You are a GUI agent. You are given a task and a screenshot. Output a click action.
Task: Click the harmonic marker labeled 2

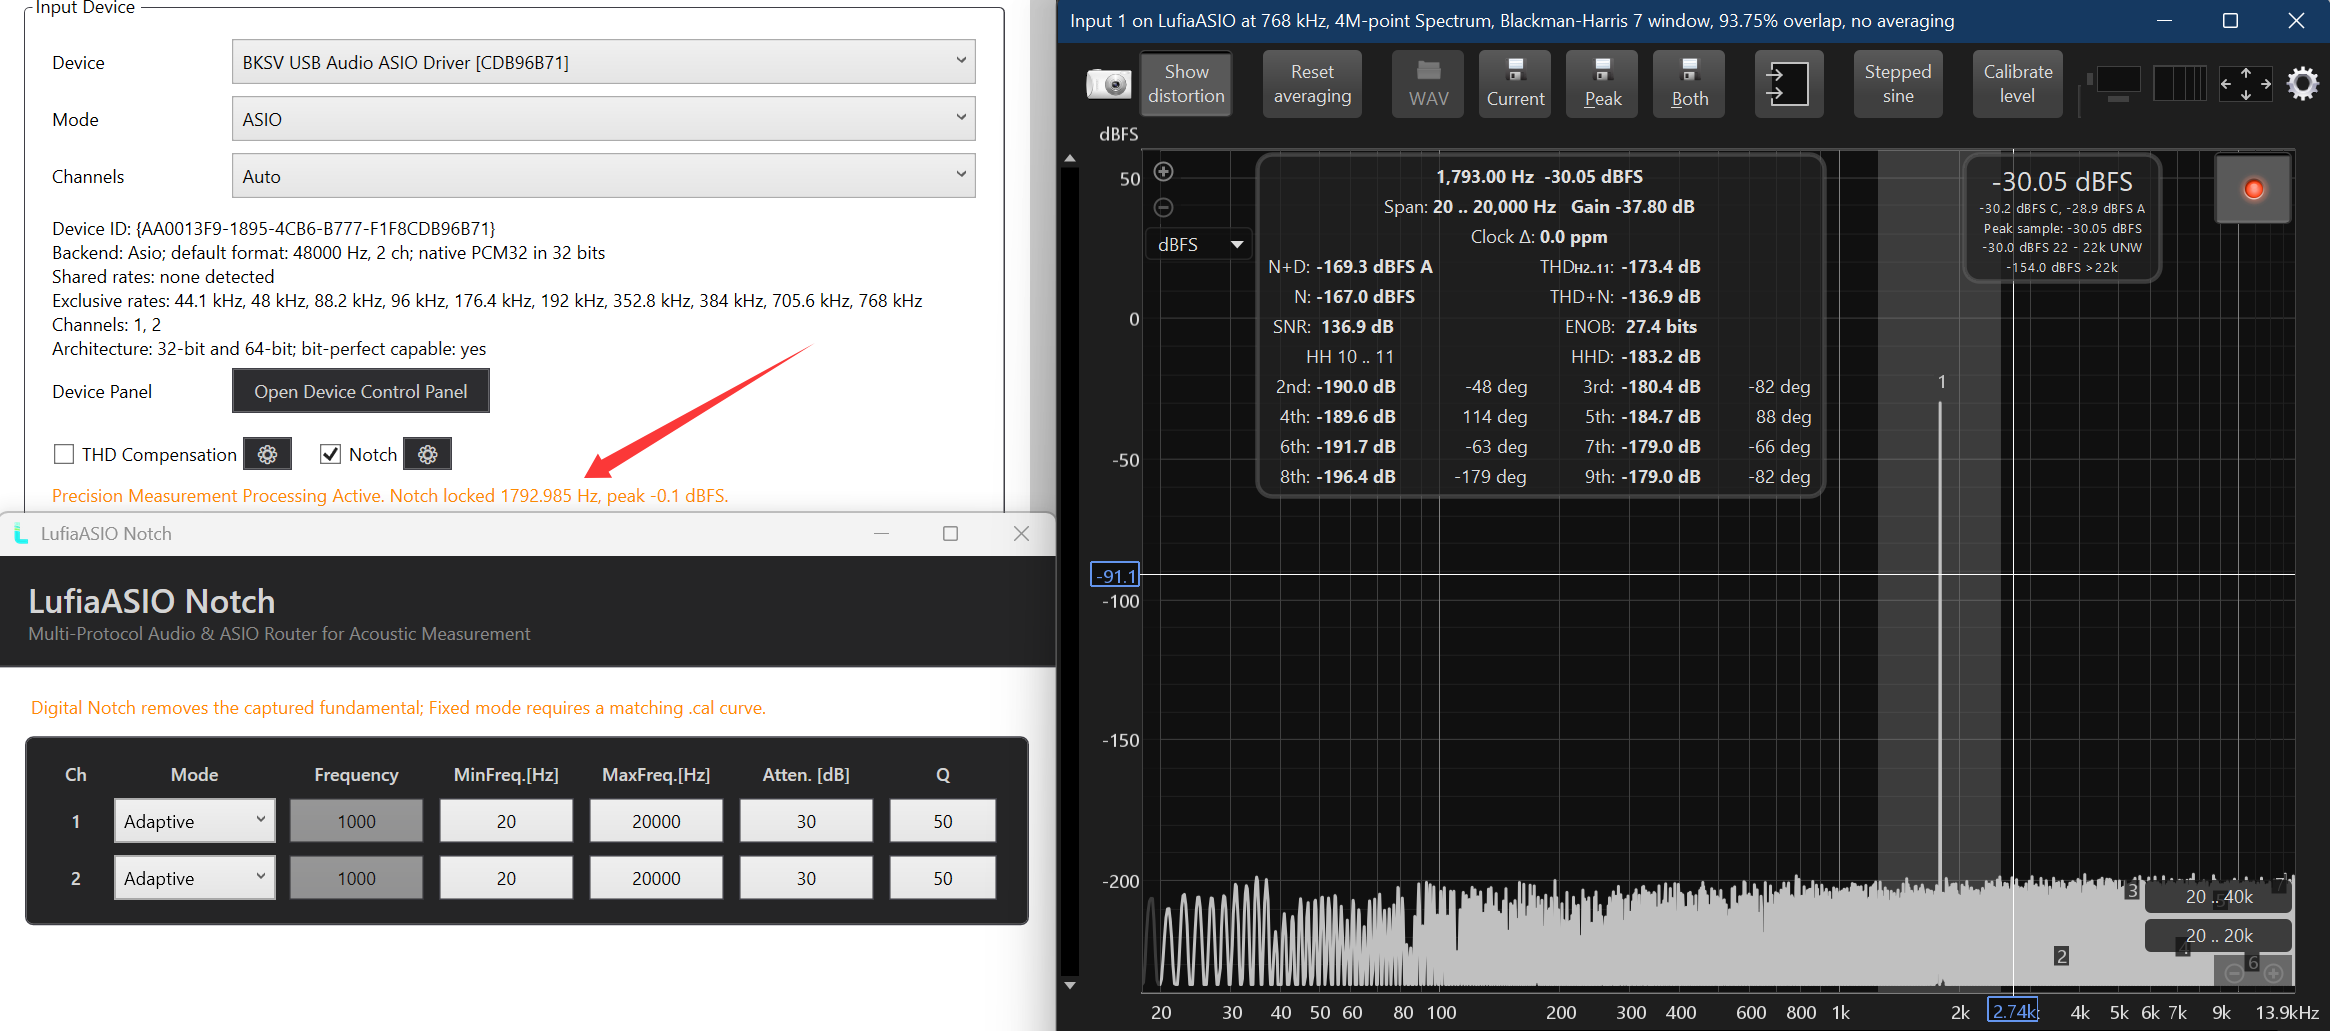click(x=2061, y=956)
